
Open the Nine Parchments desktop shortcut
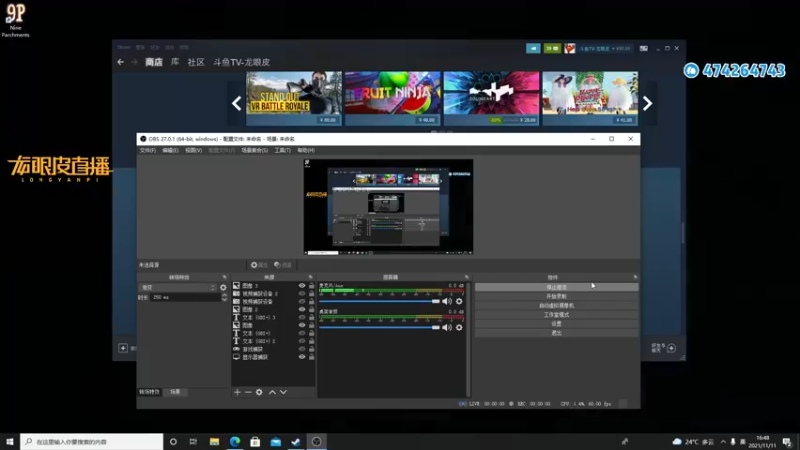[15, 20]
